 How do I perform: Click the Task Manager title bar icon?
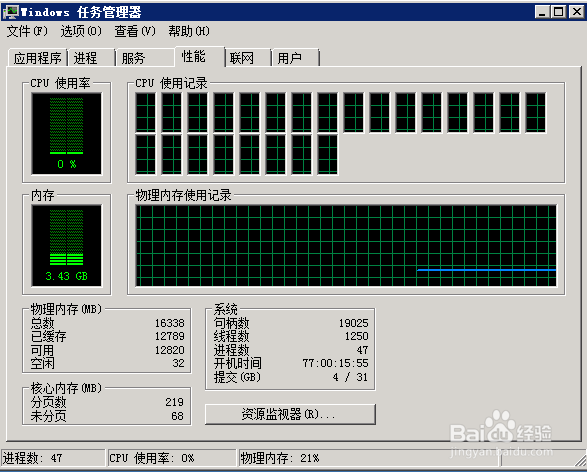[10, 12]
